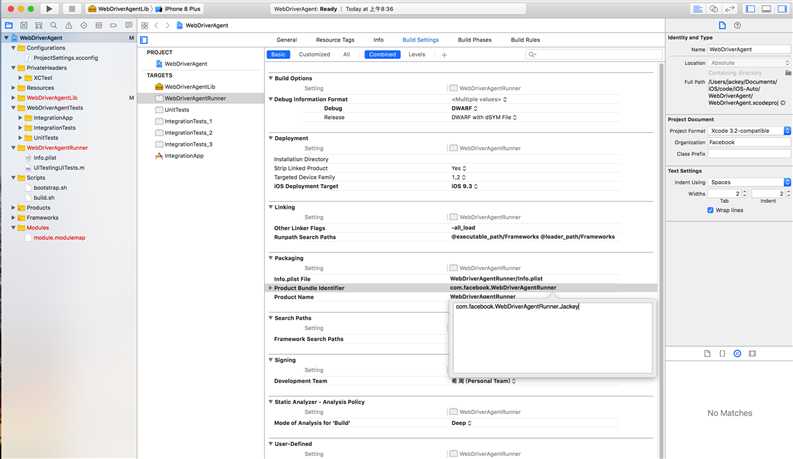
Task: Open the Test navigator diamond icon
Action: tap(83, 25)
